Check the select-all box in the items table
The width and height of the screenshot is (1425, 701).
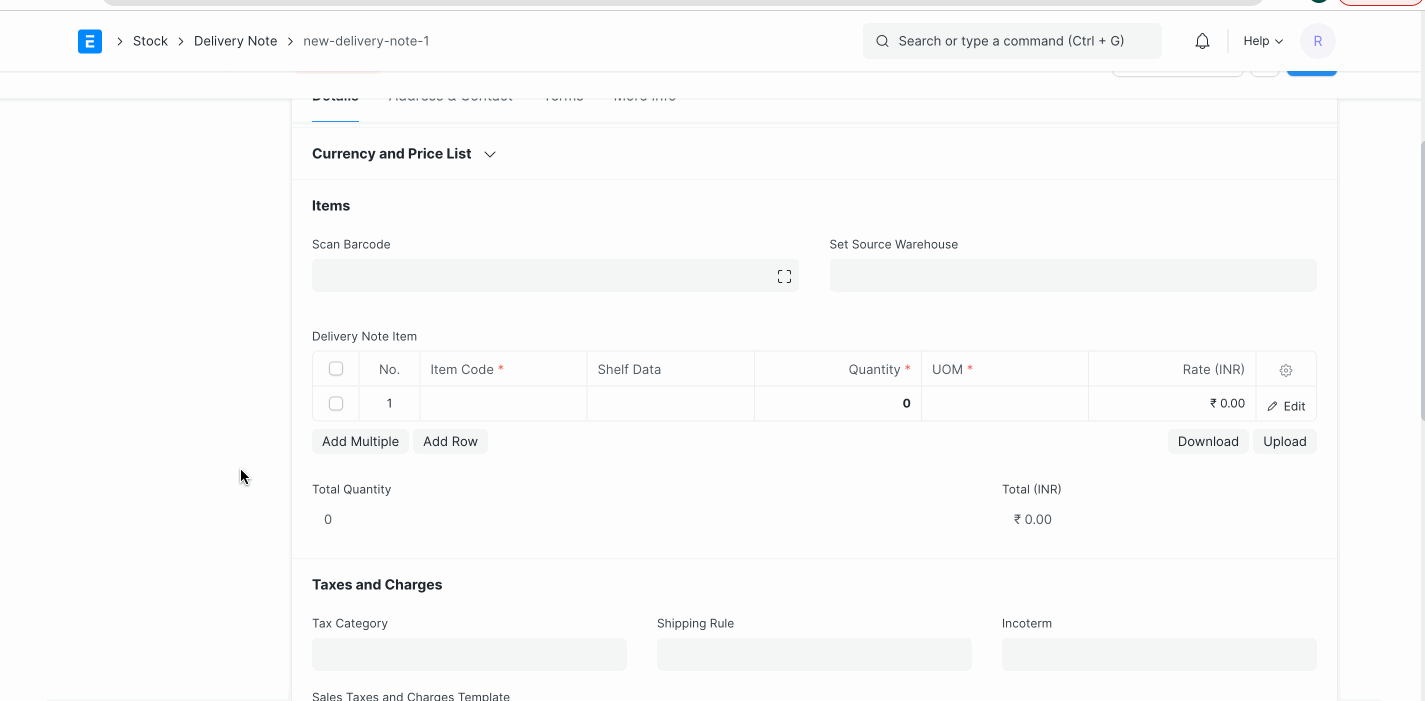335,368
